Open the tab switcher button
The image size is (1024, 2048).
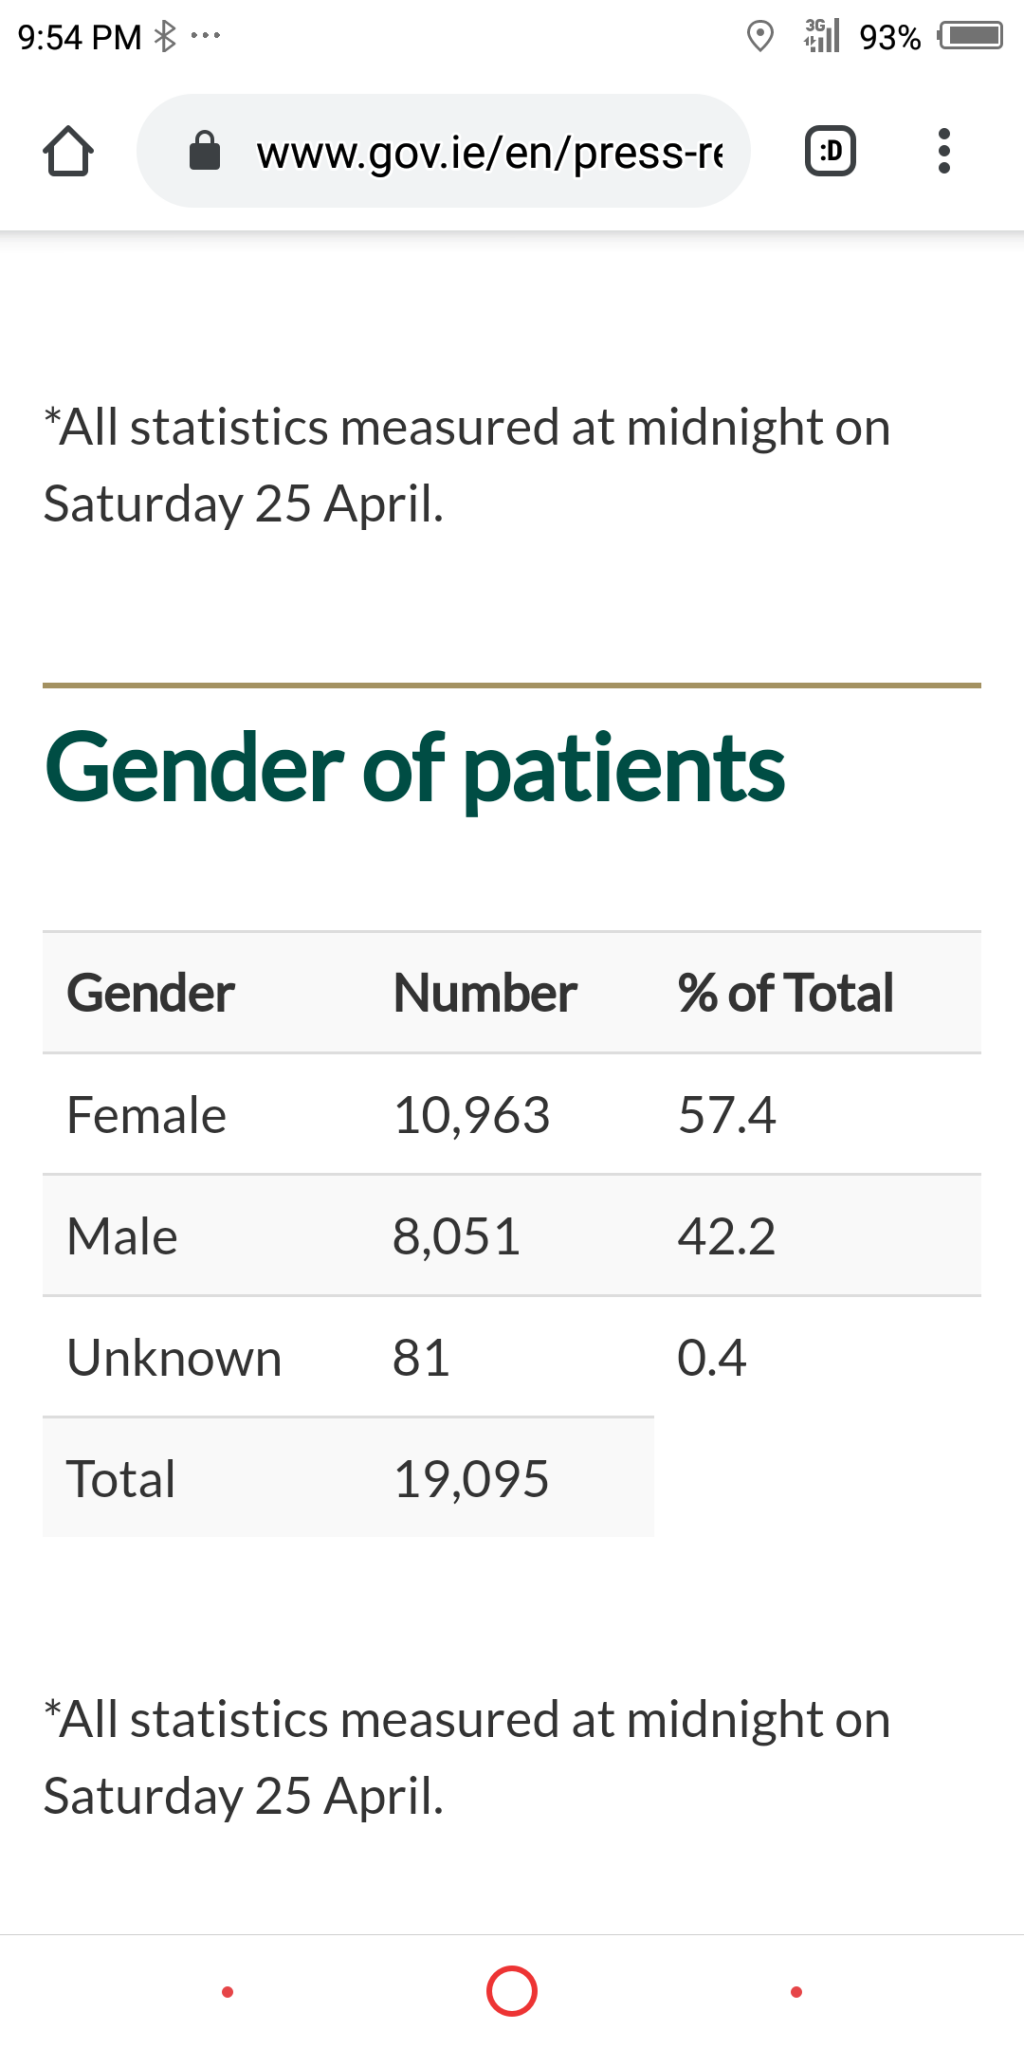(x=830, y=152)
